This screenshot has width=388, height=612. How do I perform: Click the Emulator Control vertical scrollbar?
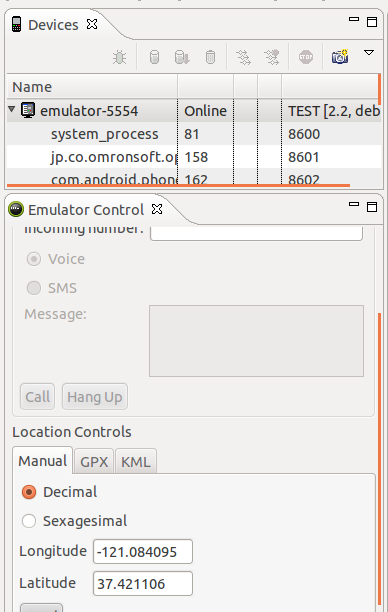(x=379, y=461)
